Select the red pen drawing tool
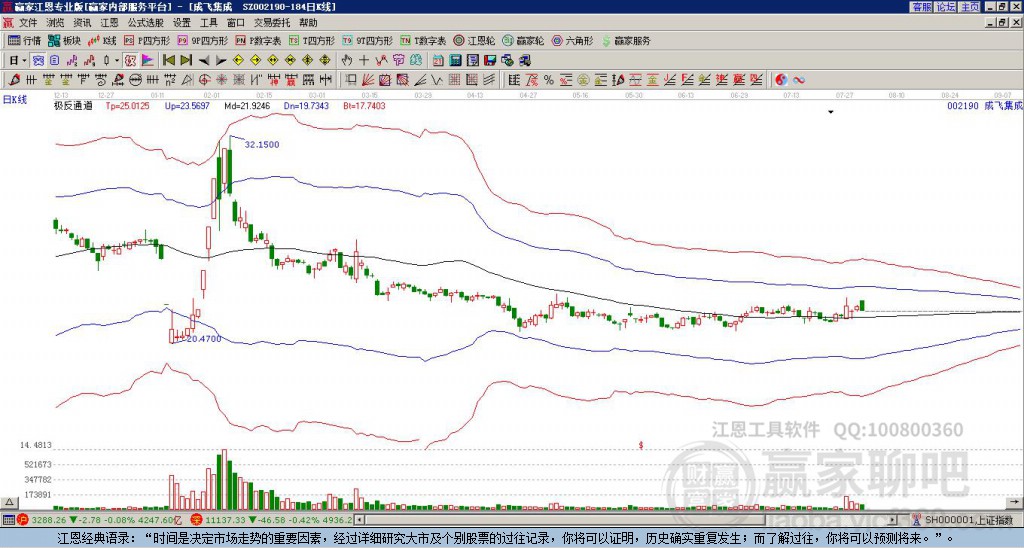 click(x=14, y=80)
